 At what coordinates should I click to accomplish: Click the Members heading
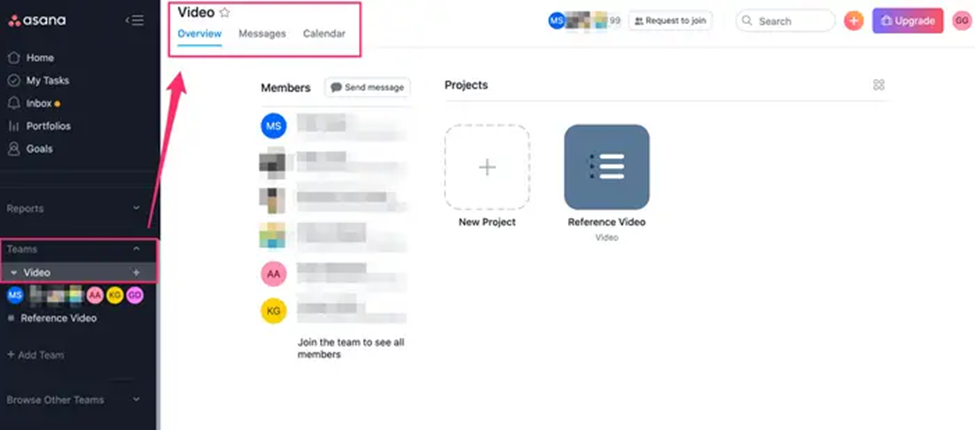[285, 88]
